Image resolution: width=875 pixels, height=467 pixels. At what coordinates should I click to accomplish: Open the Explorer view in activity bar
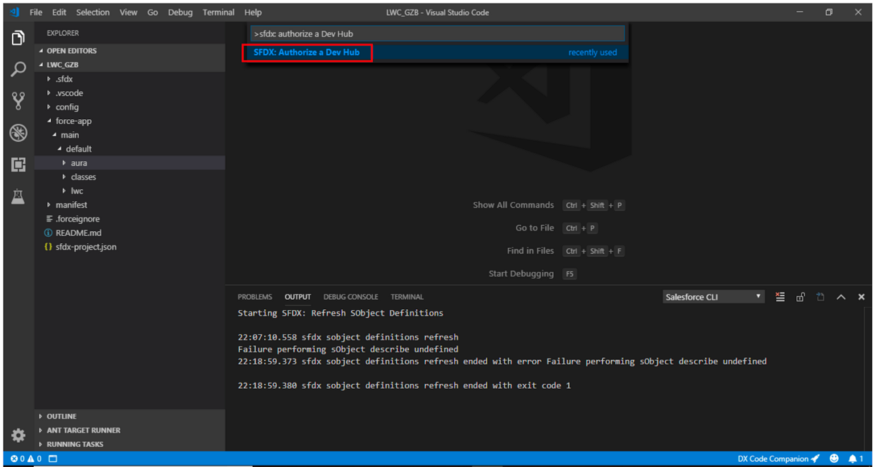pyautogui.click(x=18, y=38)
